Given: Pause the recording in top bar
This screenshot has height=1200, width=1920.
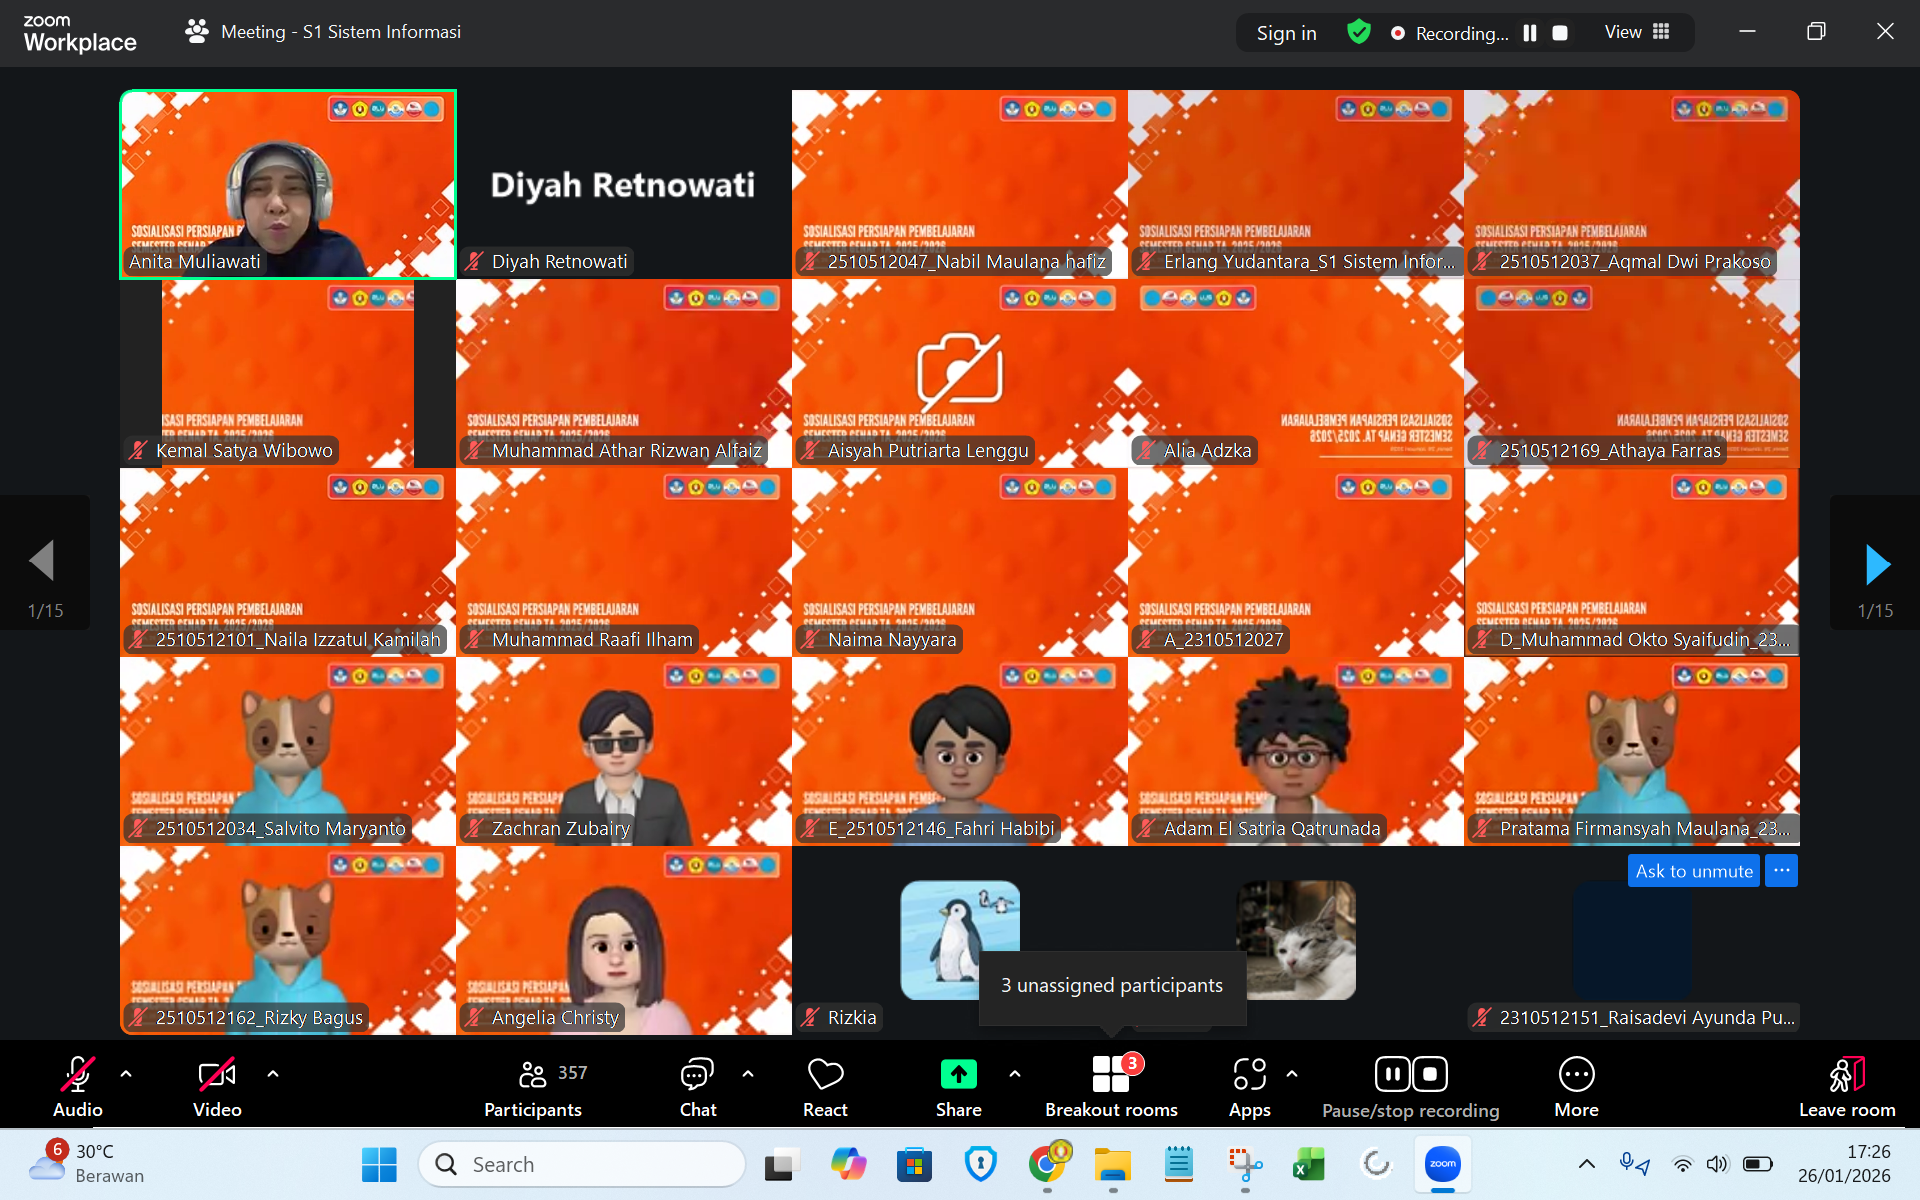Looking at the screenshot, I should [x=1530, y=33].
